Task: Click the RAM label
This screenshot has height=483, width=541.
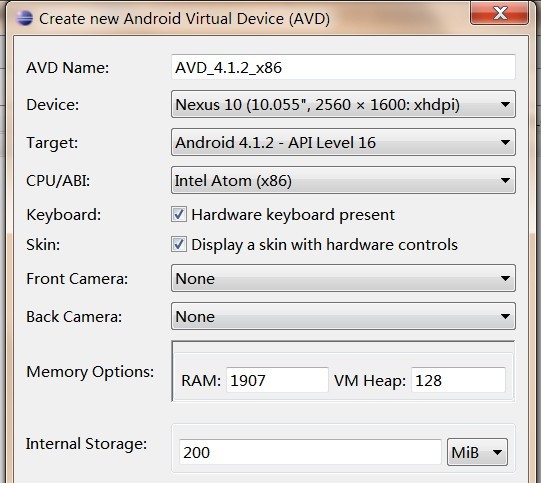Action: tap(201, 381)
